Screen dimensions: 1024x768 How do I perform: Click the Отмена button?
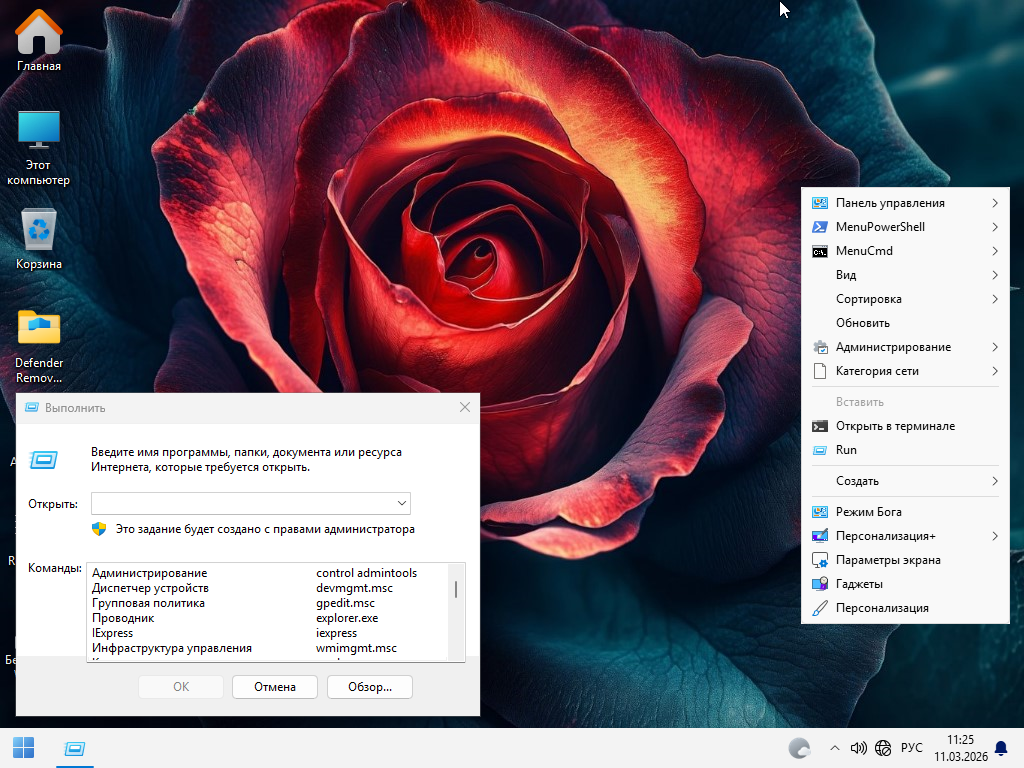point(274,687)
